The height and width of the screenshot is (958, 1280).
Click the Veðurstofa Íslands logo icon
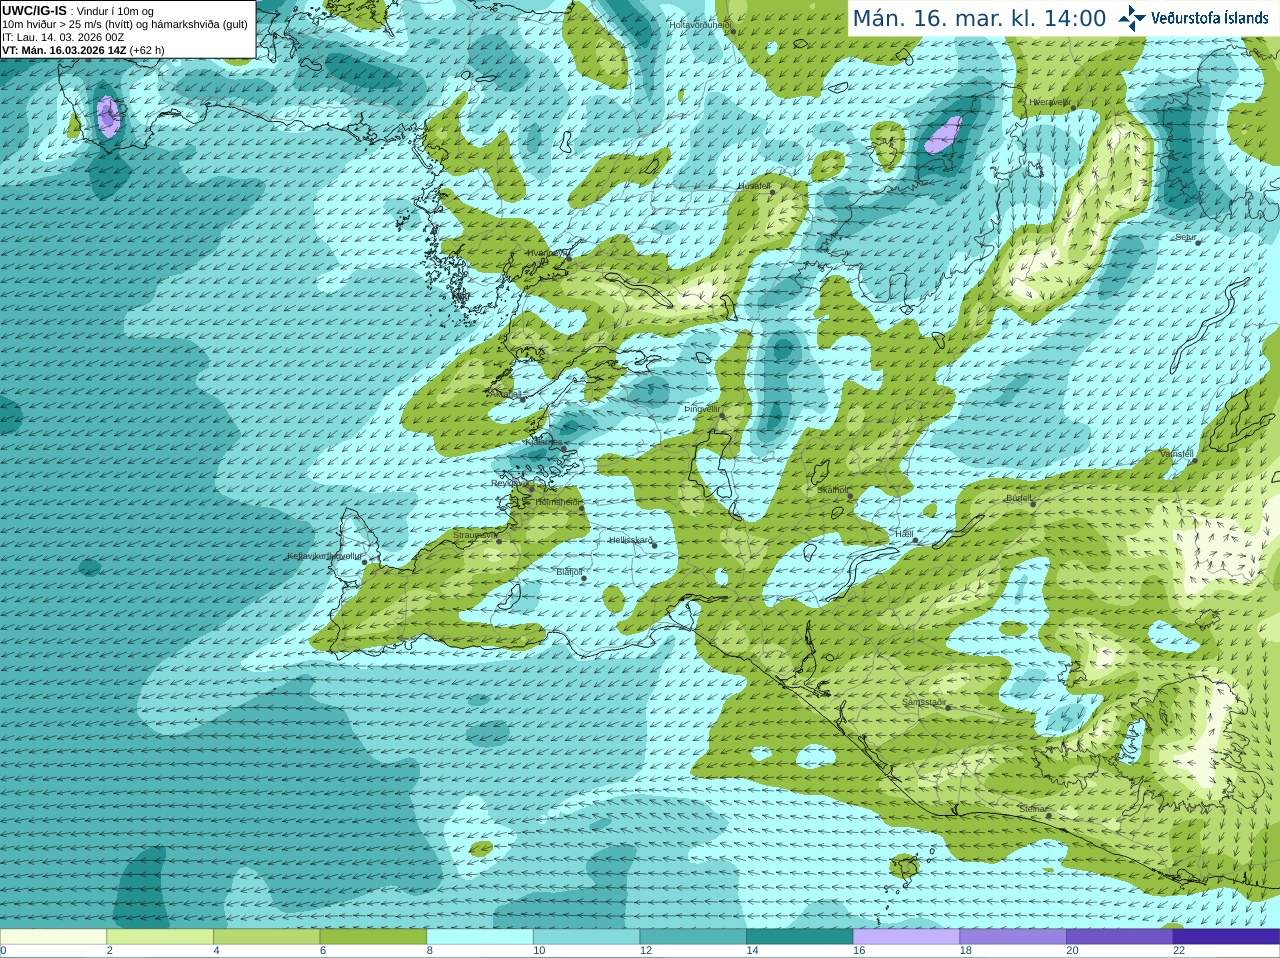tap(1132, 18)
